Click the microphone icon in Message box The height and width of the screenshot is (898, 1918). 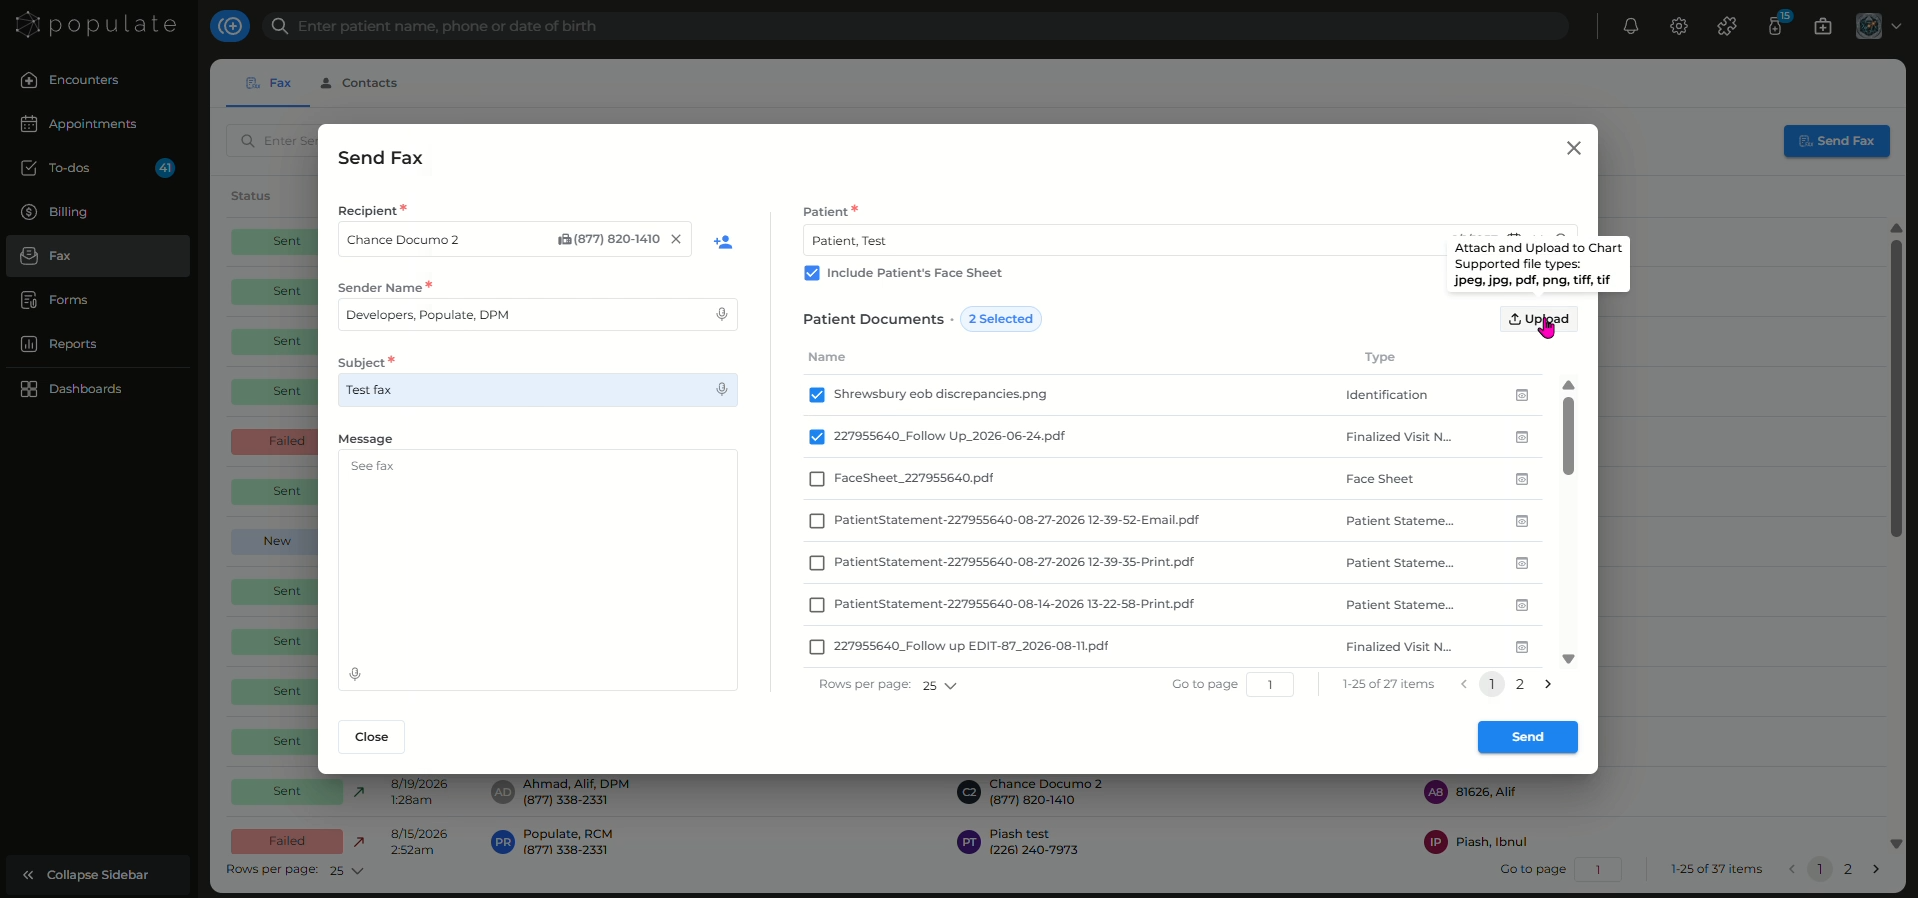tap(355, 674)
